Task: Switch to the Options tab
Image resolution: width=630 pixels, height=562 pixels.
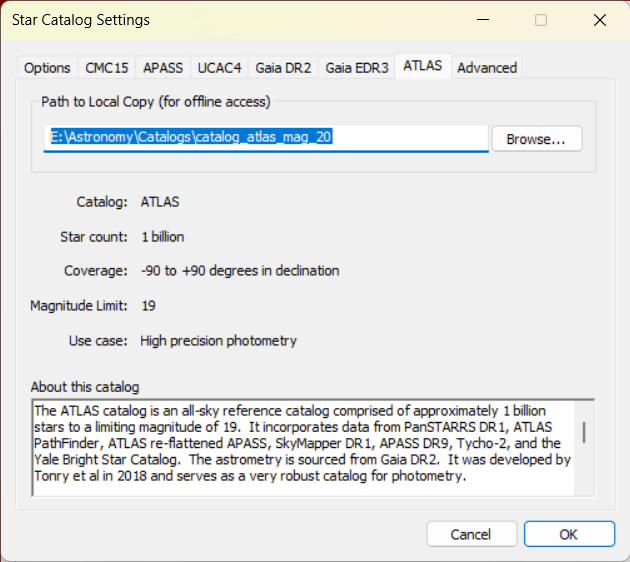Action: click(x=47, y=67)
